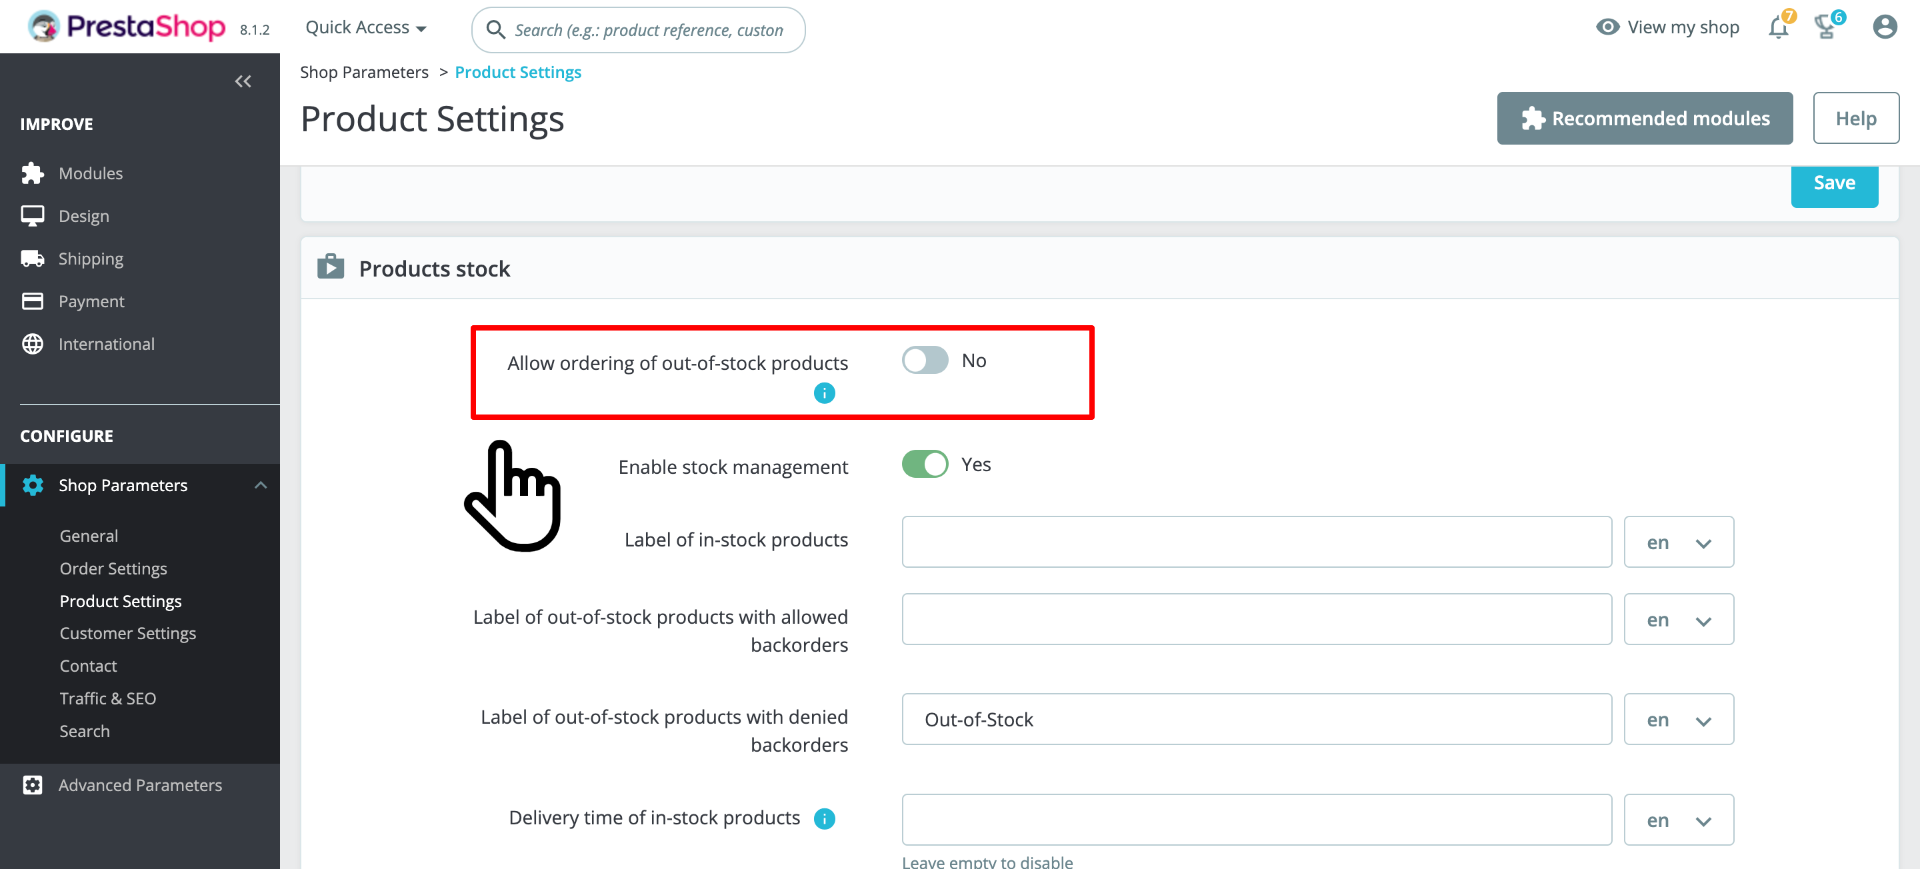
Task: Click the Save button
Action: [x=1834, y=184]
